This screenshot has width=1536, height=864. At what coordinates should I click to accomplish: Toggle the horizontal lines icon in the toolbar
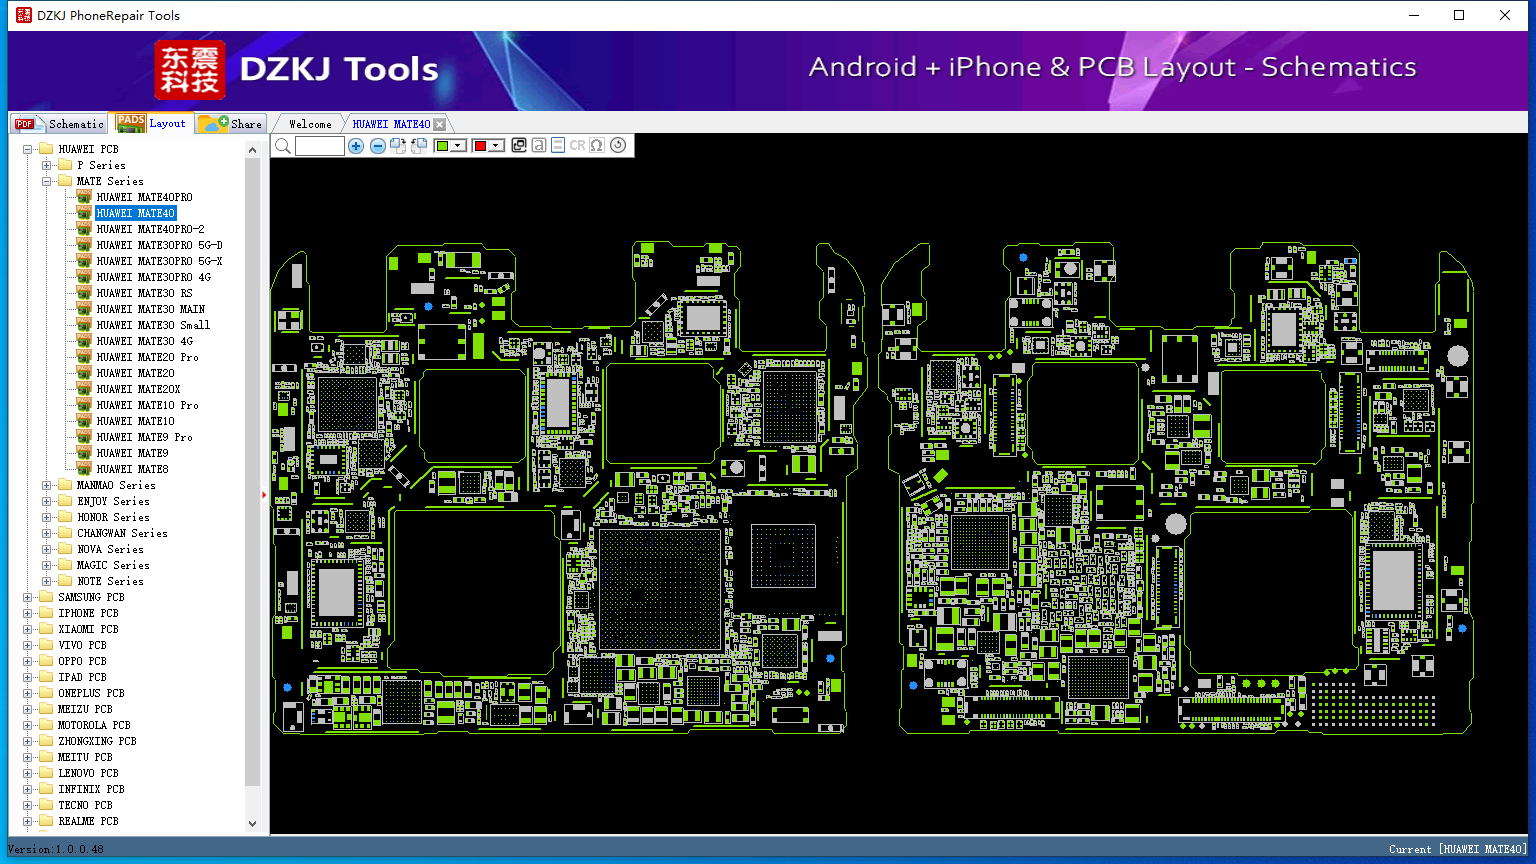click(558, 146)
